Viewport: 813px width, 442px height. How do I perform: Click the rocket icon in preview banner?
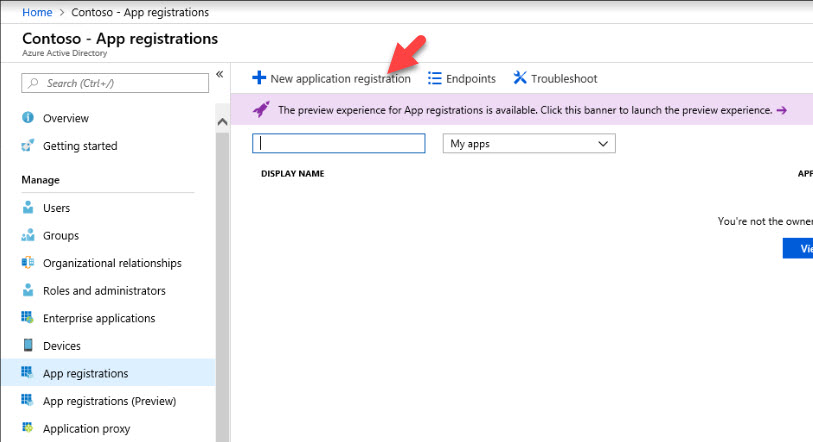pos(261,109)
